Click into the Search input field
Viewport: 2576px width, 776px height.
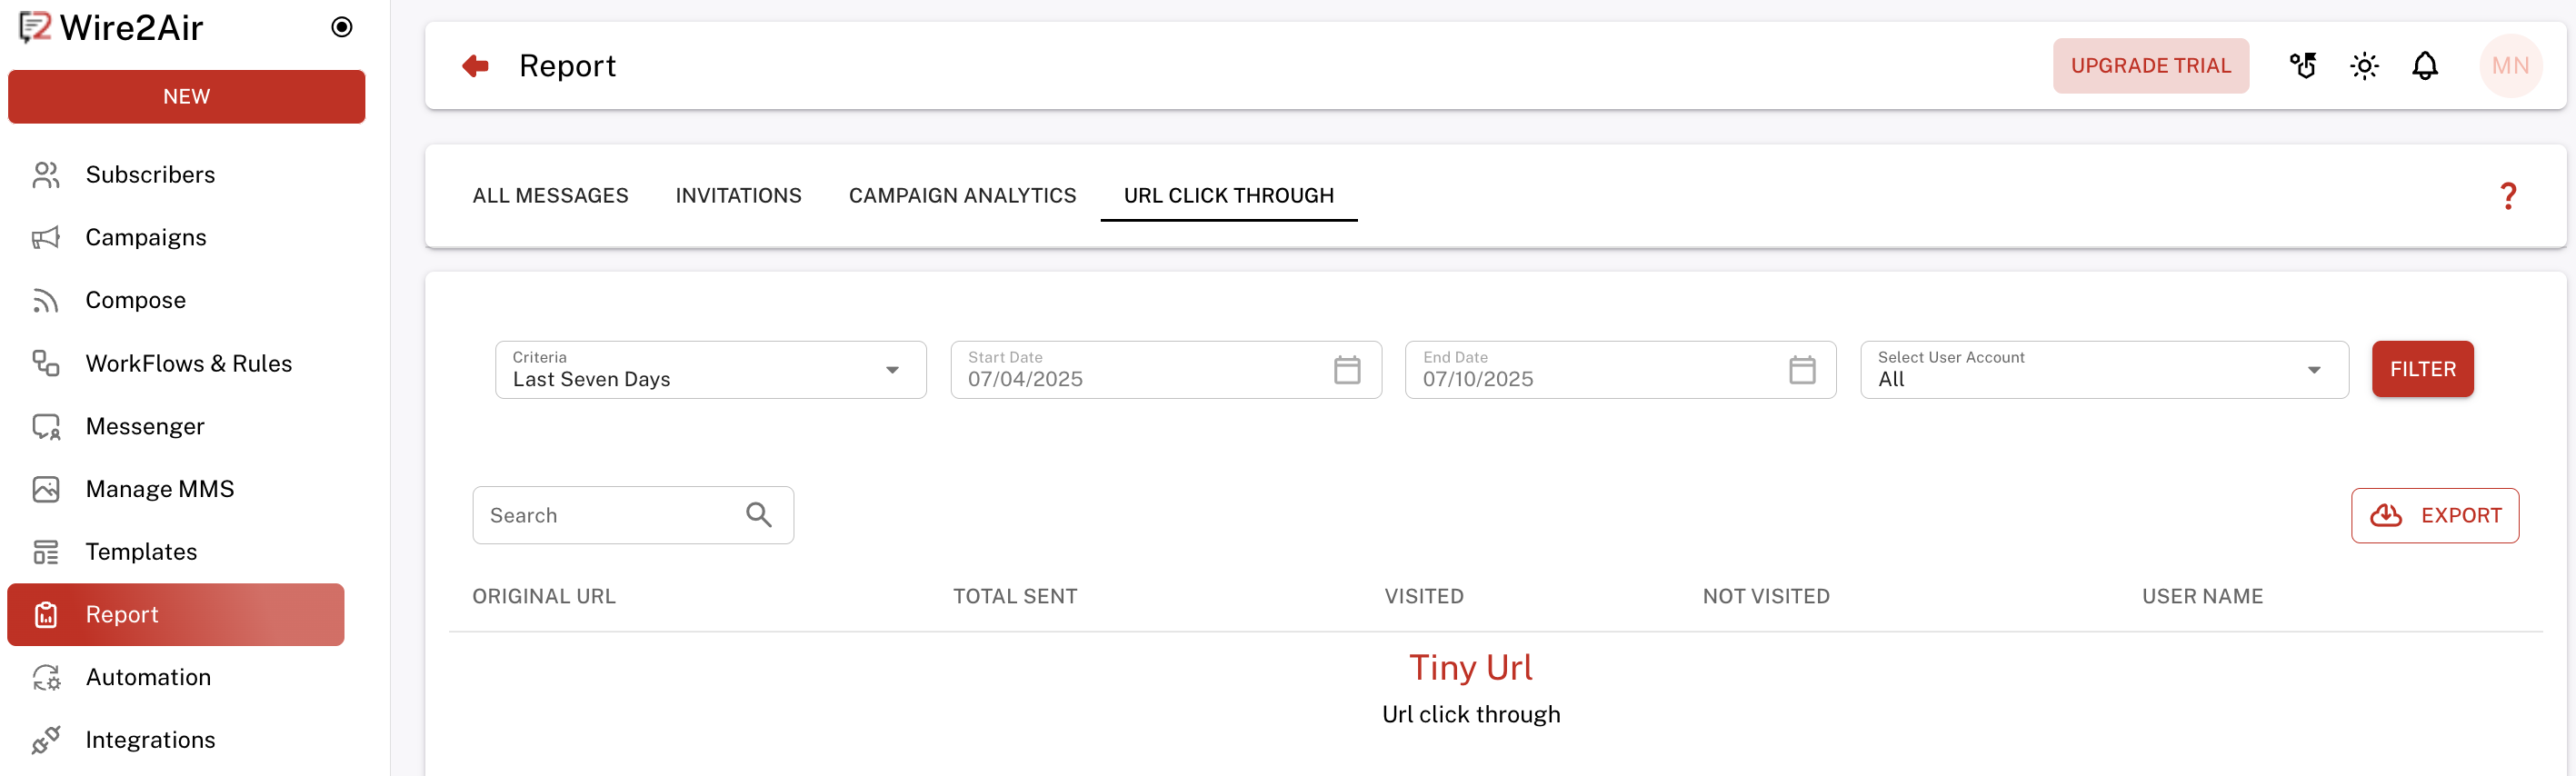[x=610, y=515]
